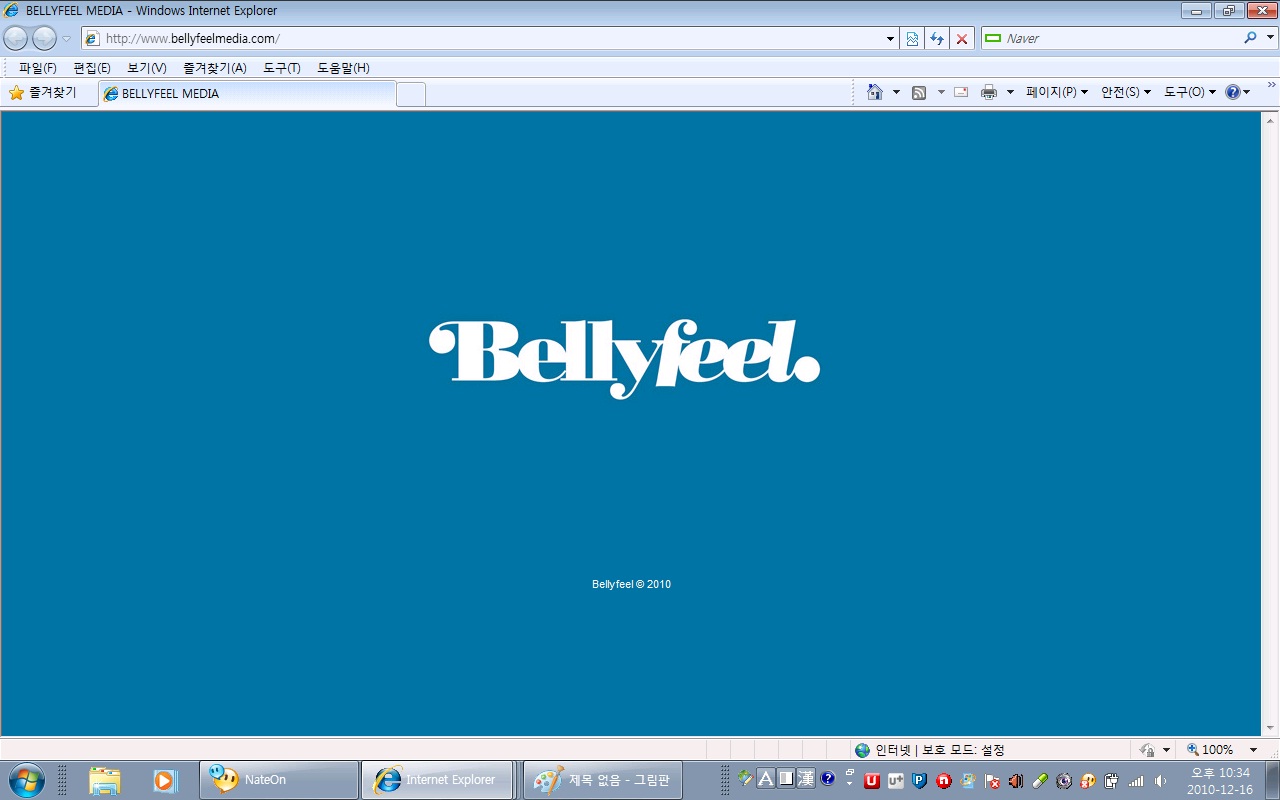Click the vertical scrollbar down arrow
The width and height of the screenshot is (1280, 800).
tap(1270, 727)
